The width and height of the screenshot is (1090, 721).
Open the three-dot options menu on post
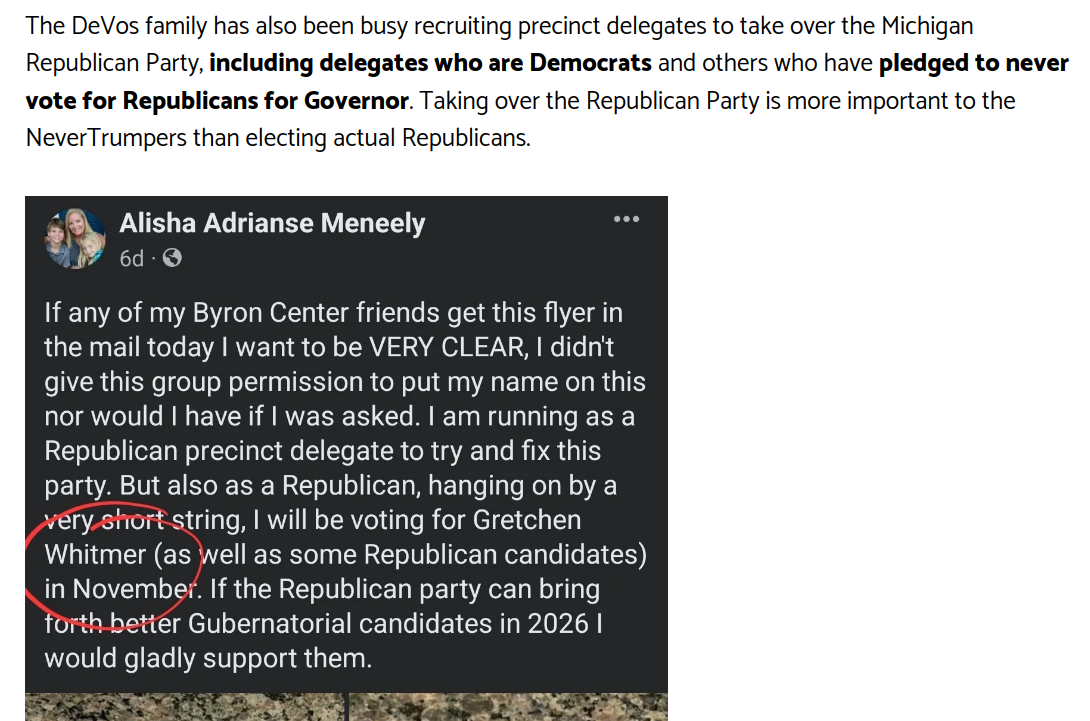626,219
